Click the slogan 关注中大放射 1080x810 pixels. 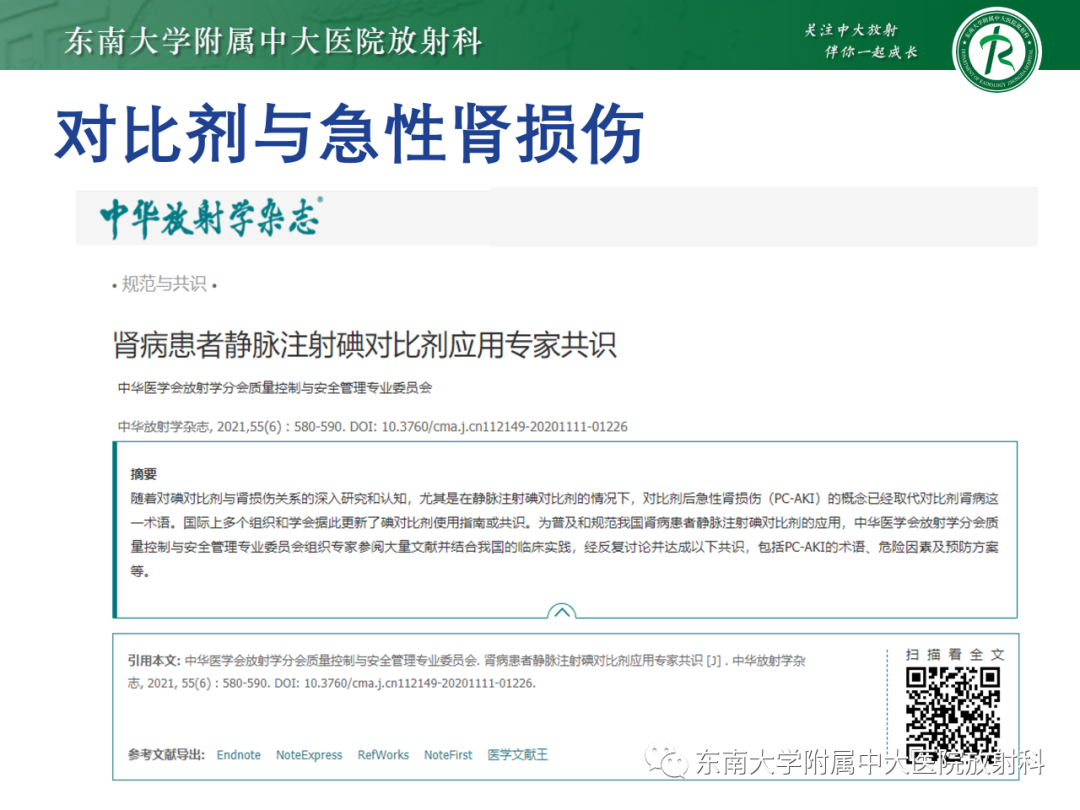pyautogui.click(x=851, y=30)
